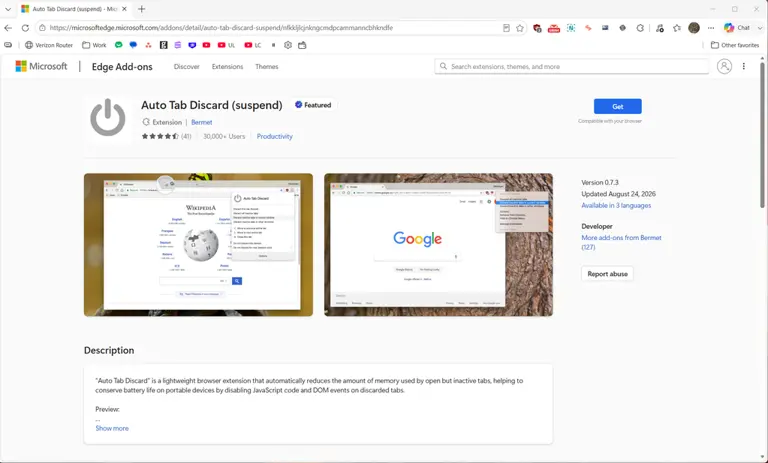Expand description with Show more

112,428
